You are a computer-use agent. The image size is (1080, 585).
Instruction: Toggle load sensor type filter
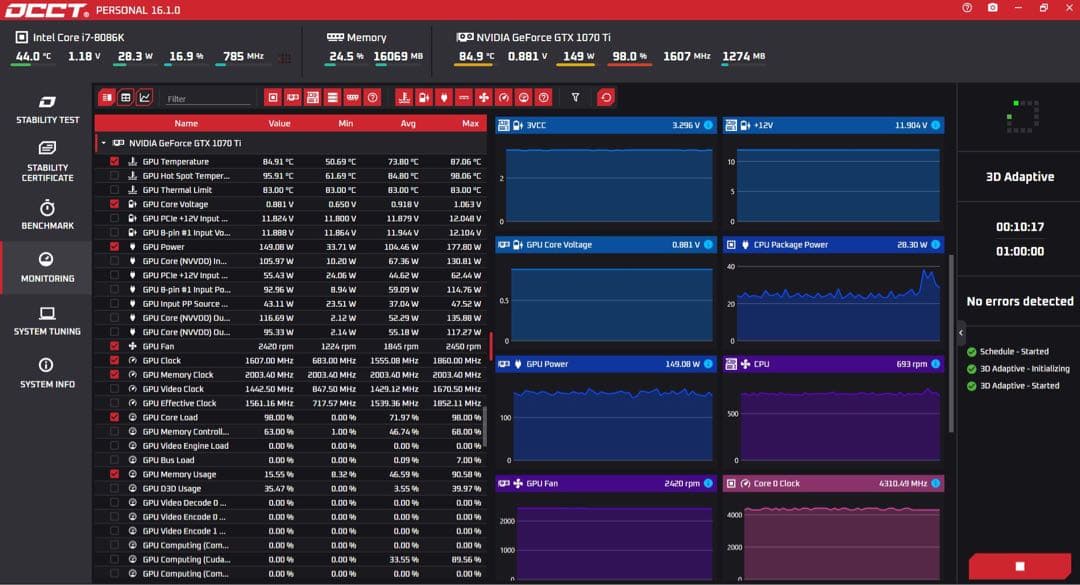coord(524,98)
